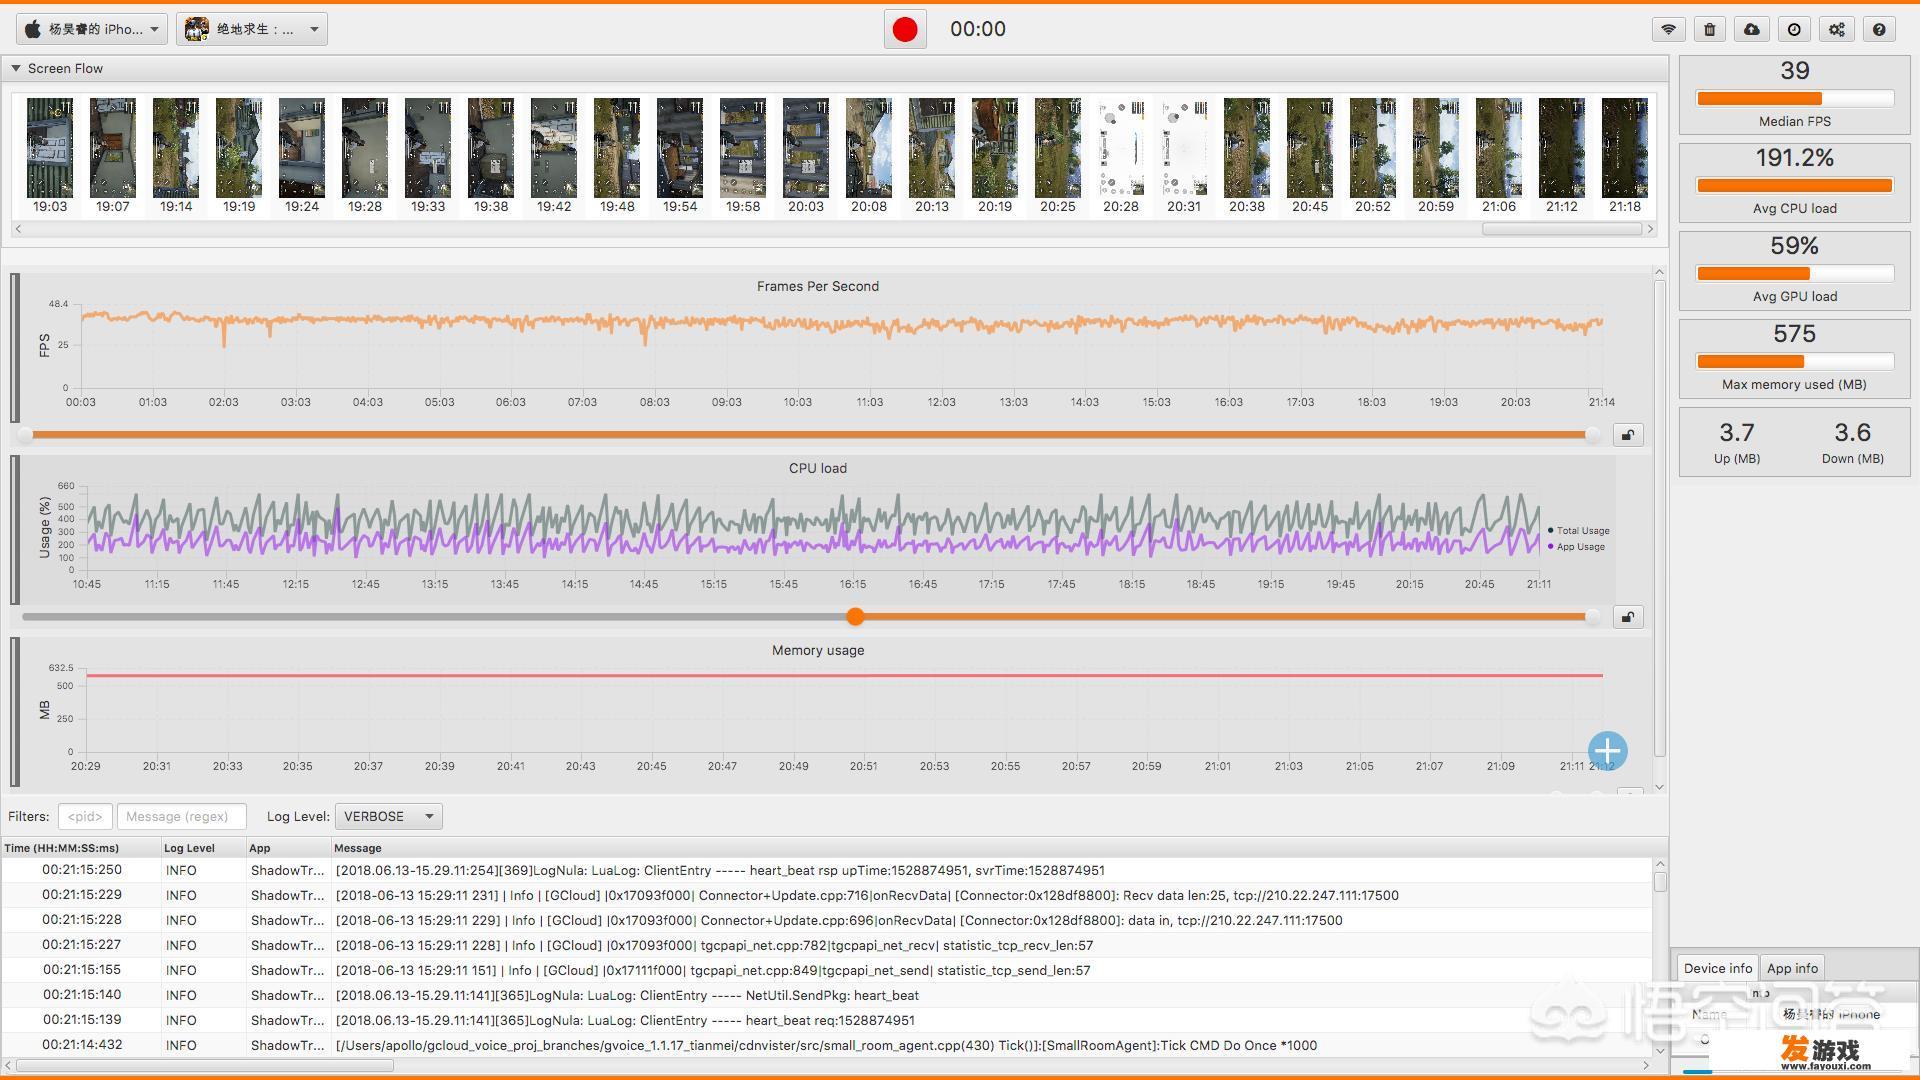Select the log row at 00:21:15:140

click(x=826, y=995)
